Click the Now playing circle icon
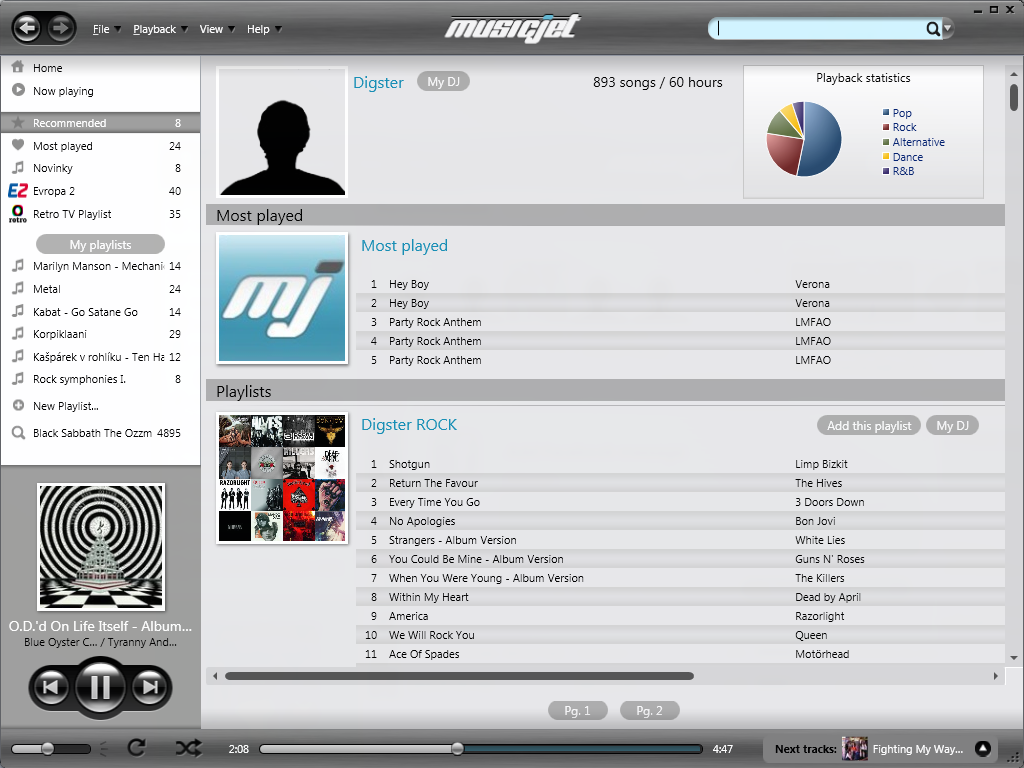This screenshot has width=1024, height=768. (18, 90)
